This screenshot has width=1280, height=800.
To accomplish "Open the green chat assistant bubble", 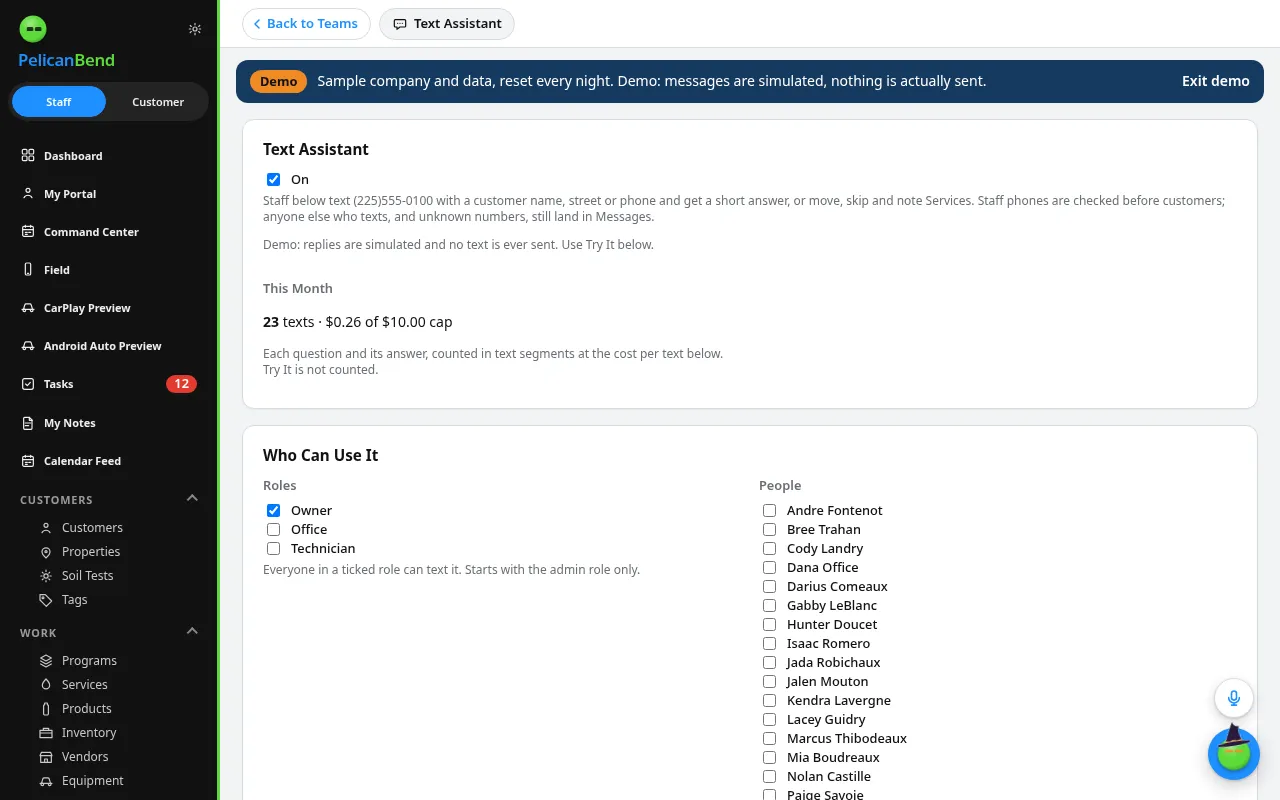I will tap(1234, 754).
